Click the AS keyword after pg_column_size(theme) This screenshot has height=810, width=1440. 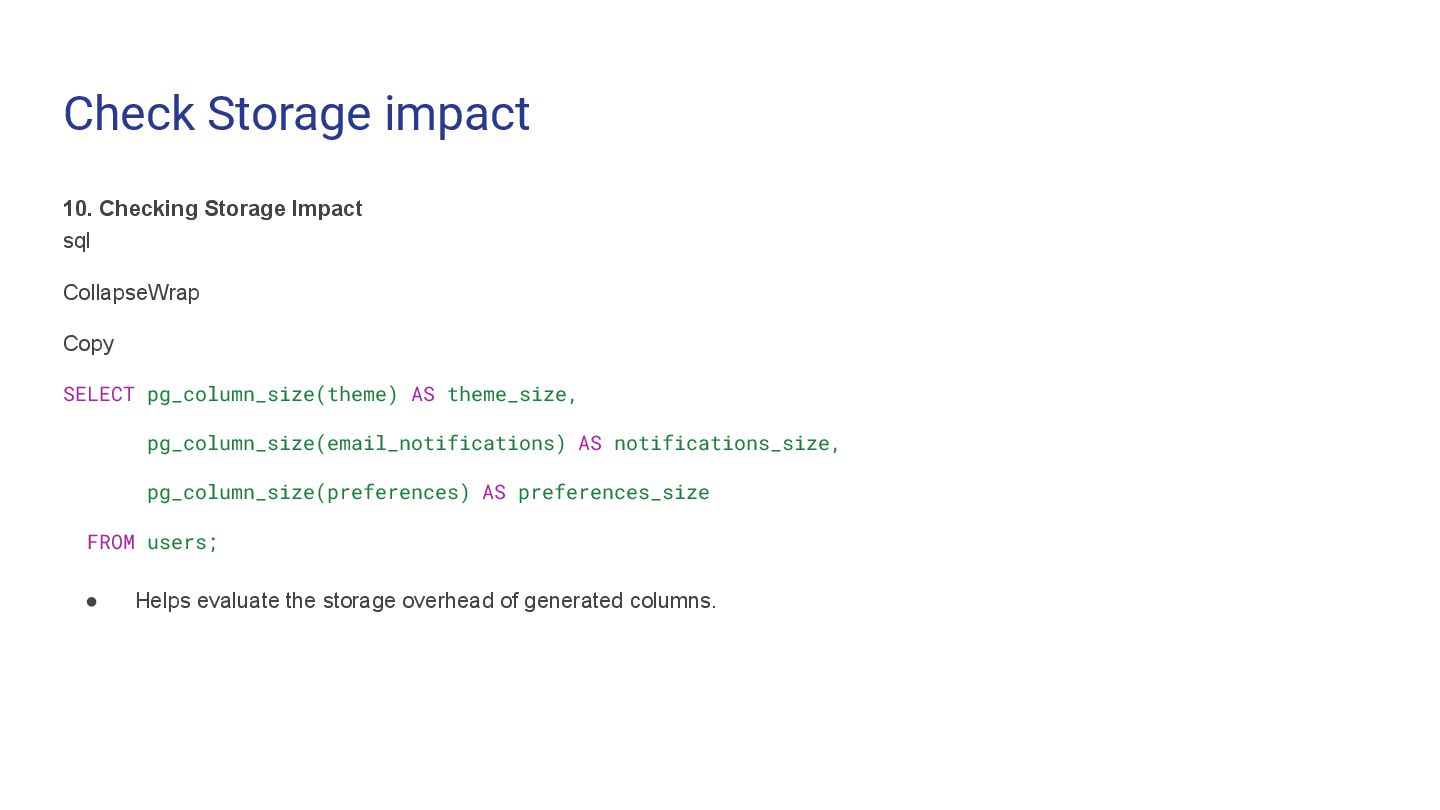click(423, 394)
